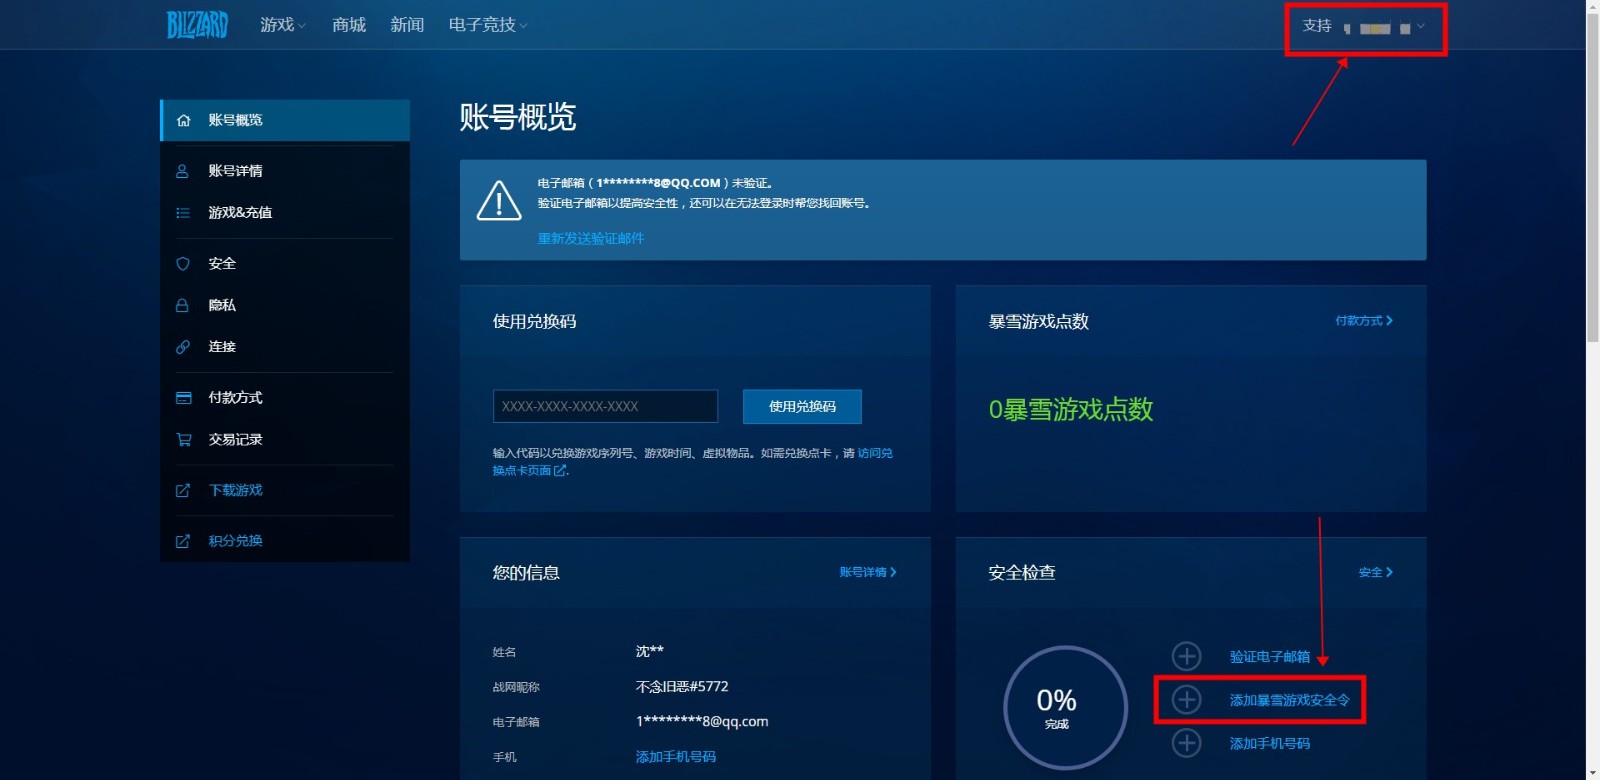This screenshot has width=1600, height=780.
Task: Click the 0% 完成 progress circle
Action: tap(1065, 707)
